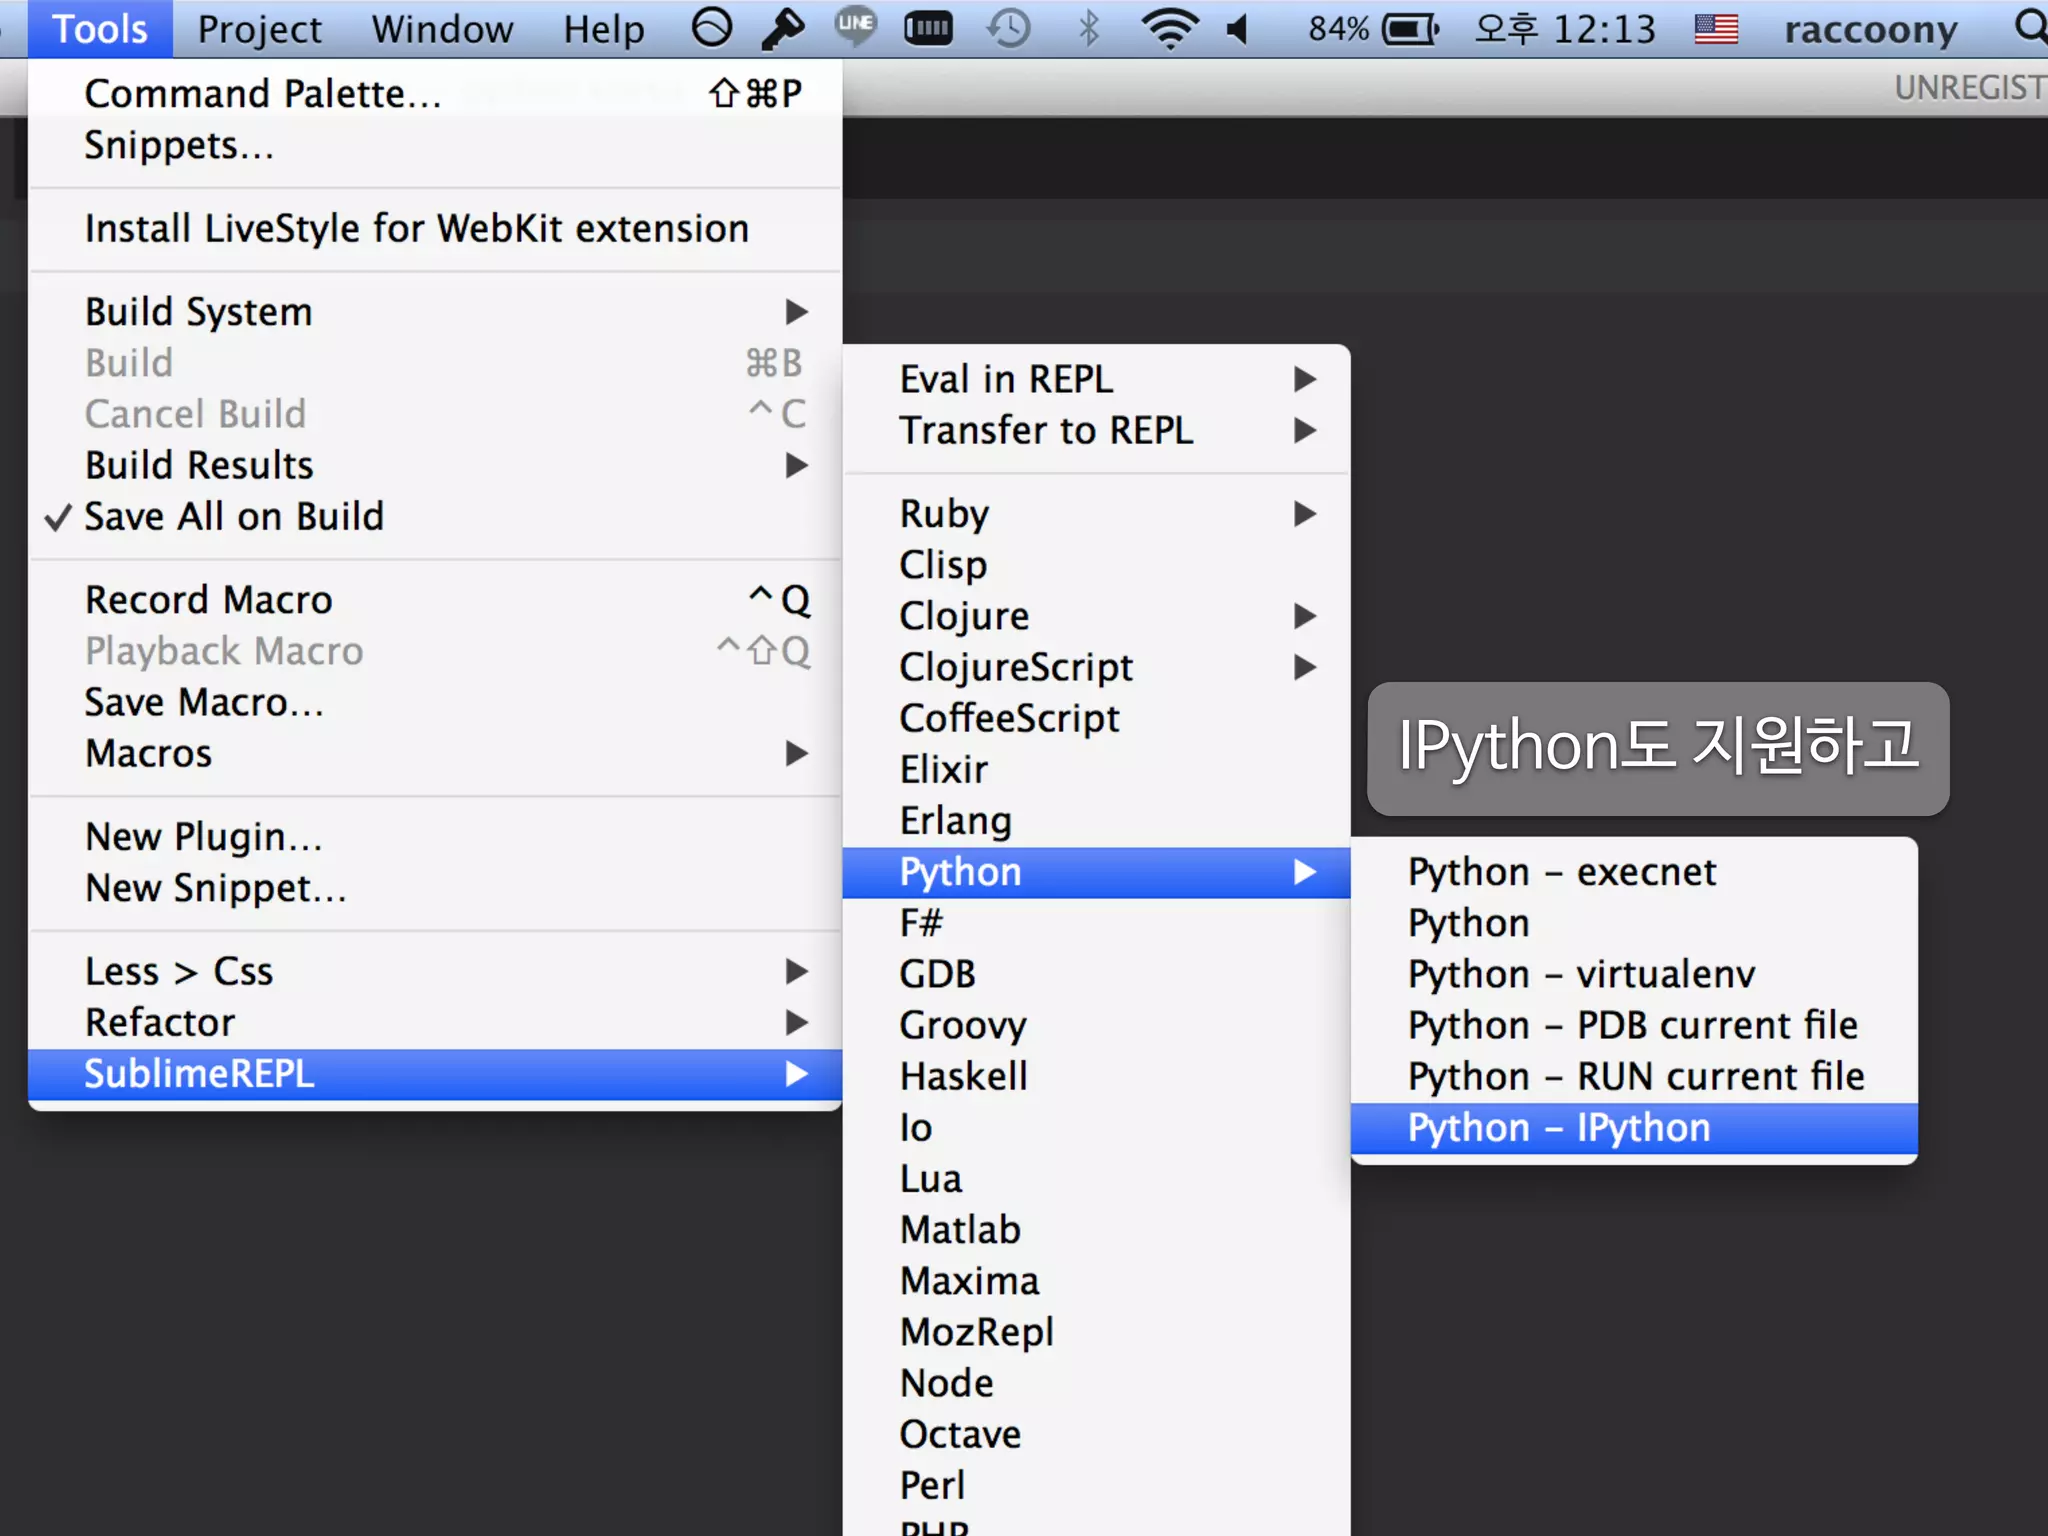Expand the highlighted Python submenu

pos(1097,872)
